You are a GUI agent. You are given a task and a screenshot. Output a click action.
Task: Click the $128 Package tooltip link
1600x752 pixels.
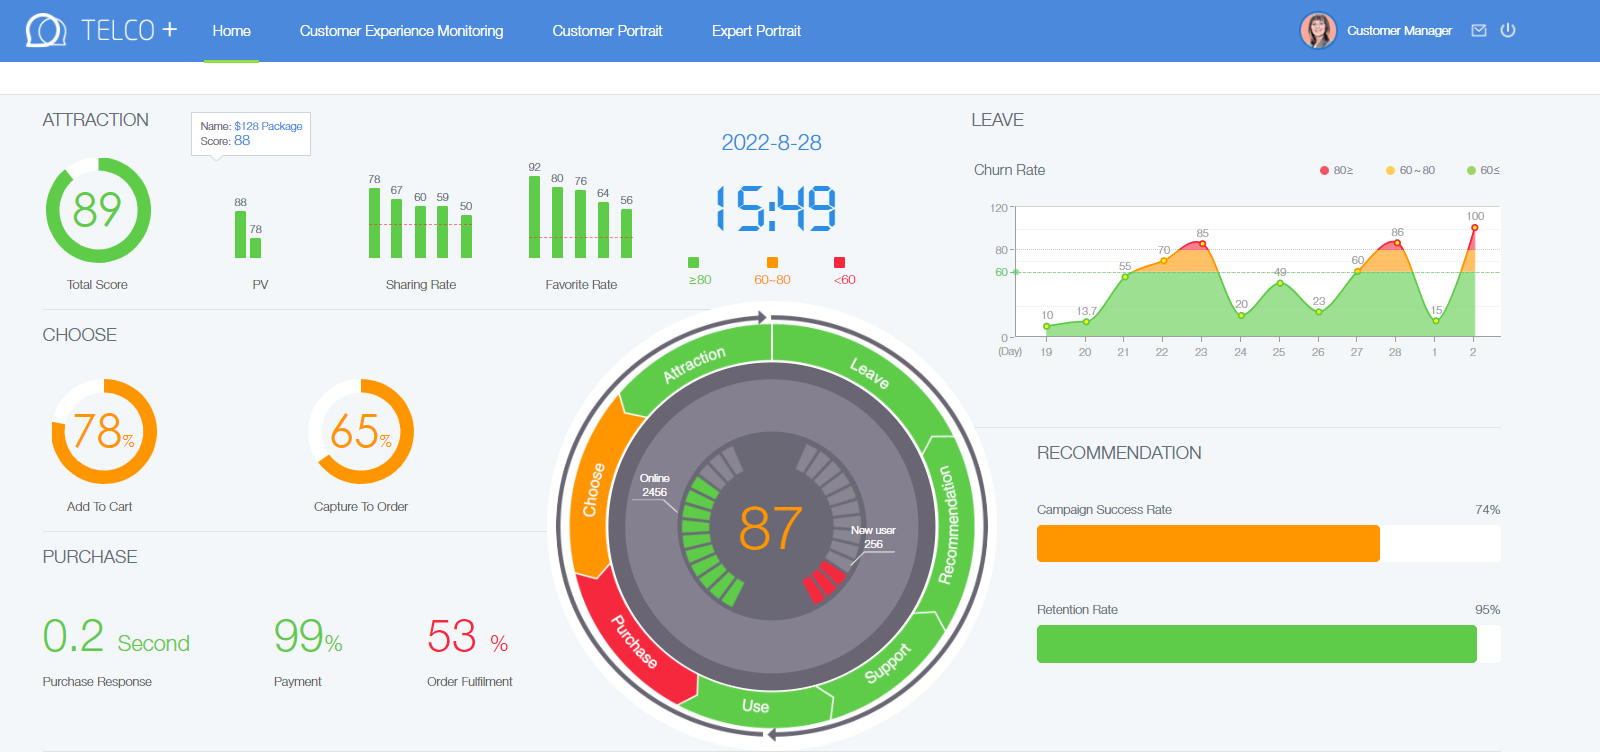[268, 126]
